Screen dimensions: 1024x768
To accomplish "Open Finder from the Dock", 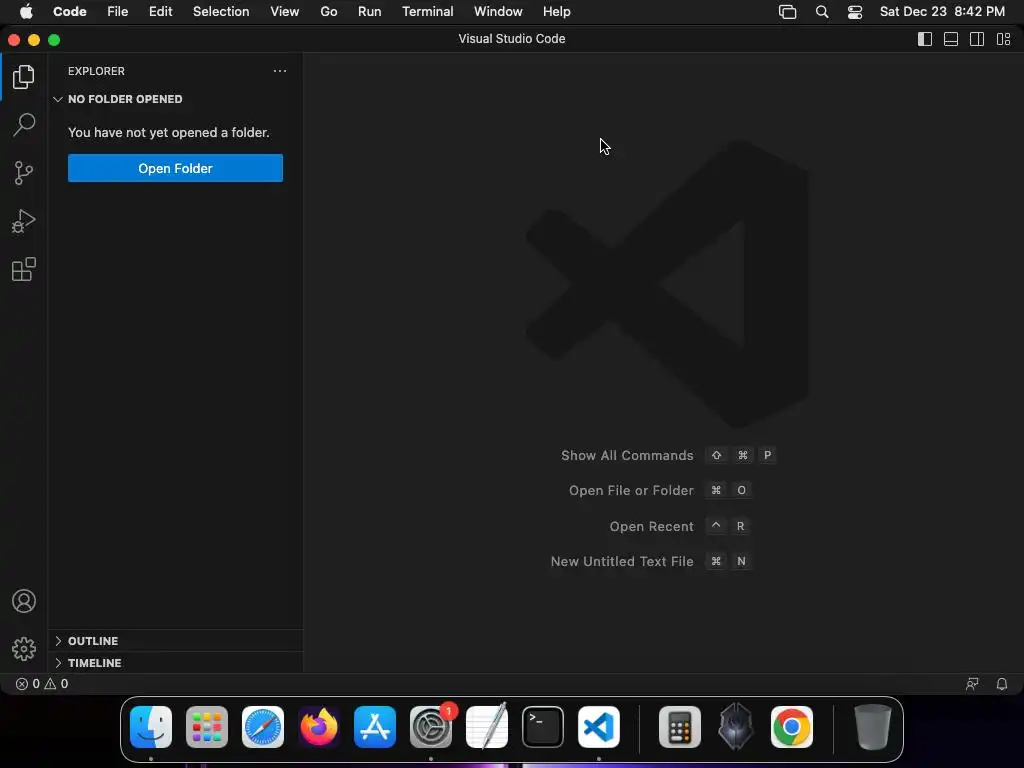I will (151, 727).
